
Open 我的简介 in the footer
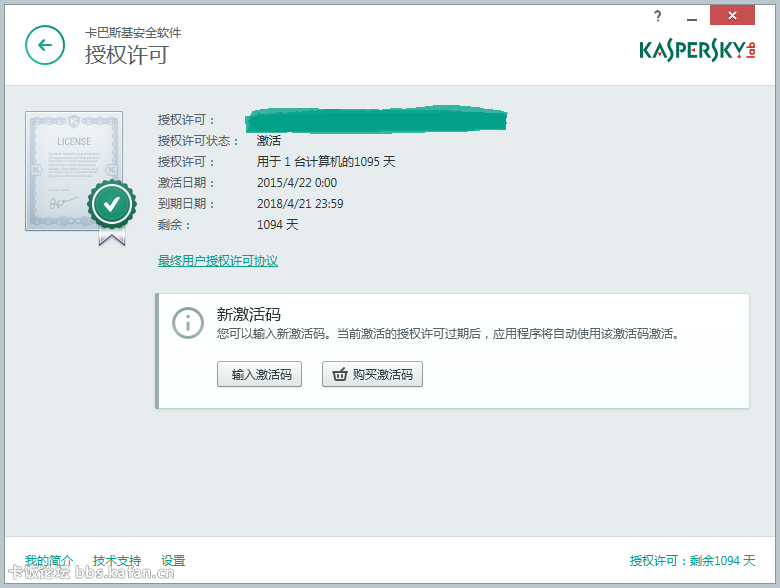(x=49, y=561)
